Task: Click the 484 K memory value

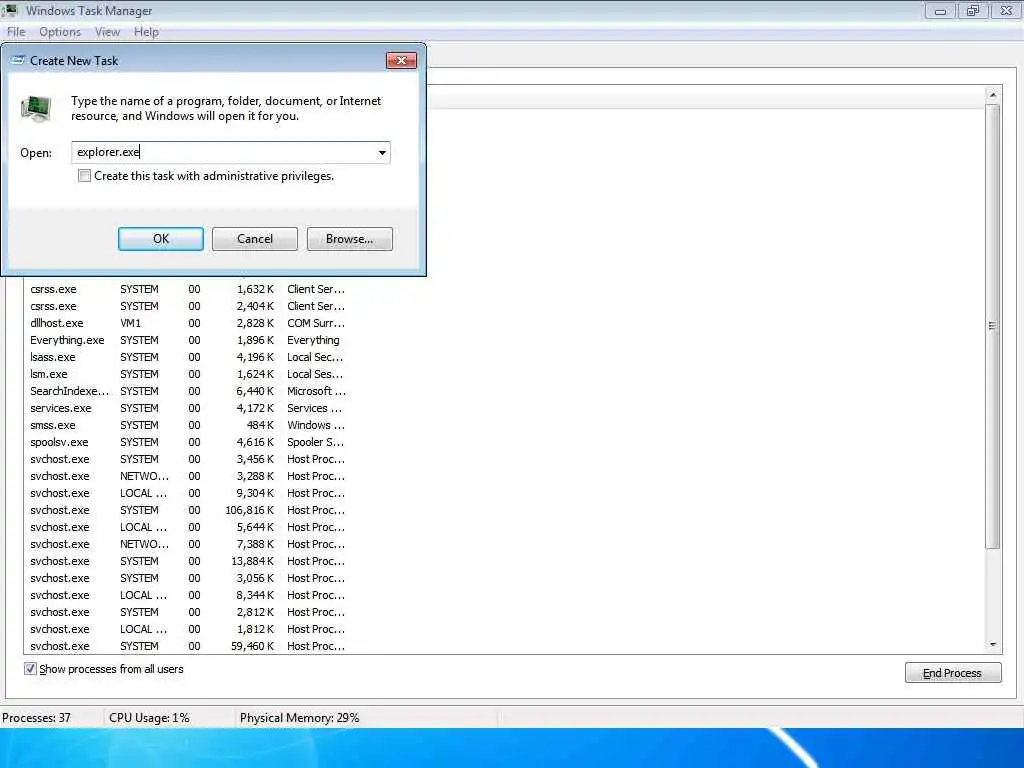Action: pos(261,425)
